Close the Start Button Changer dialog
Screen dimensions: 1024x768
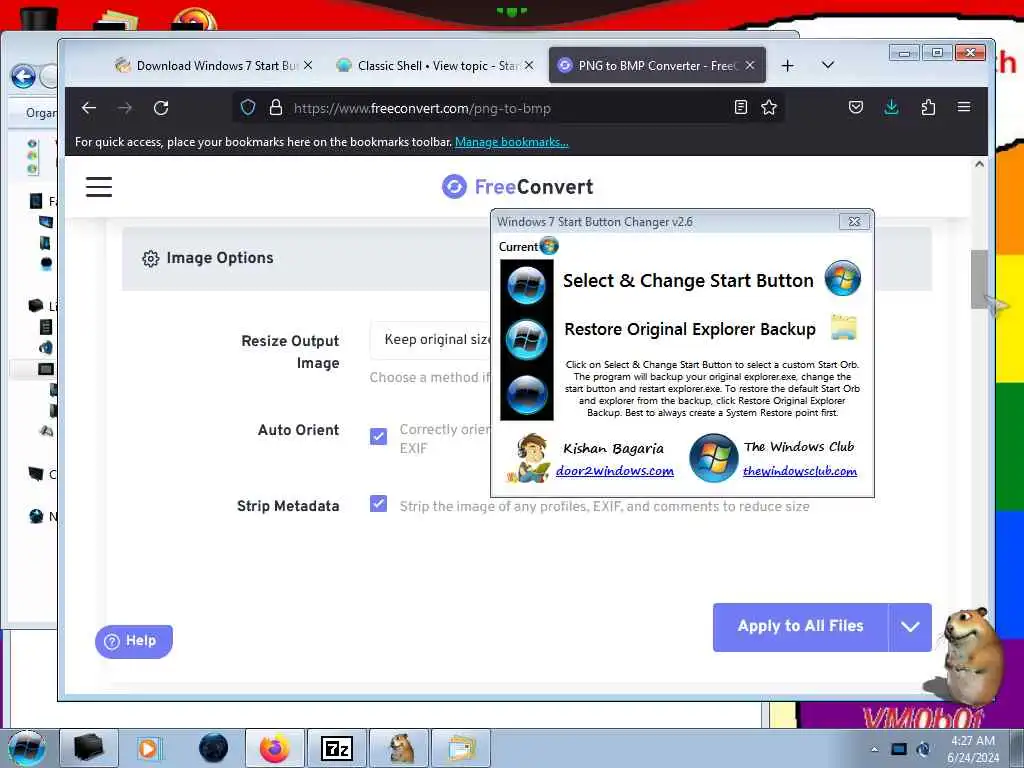coord(854,221)
